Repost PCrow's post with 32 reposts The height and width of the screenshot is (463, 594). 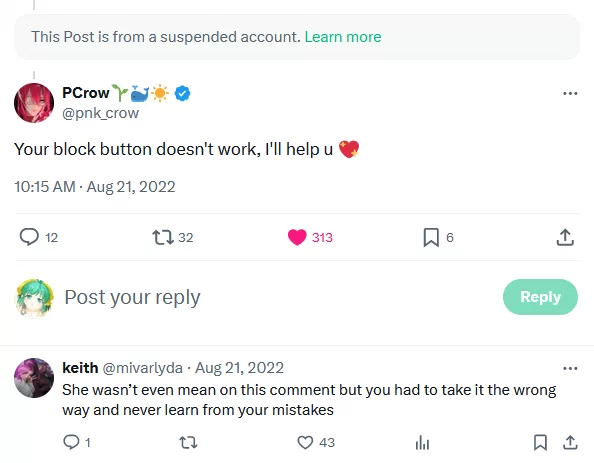coord(163,237)
